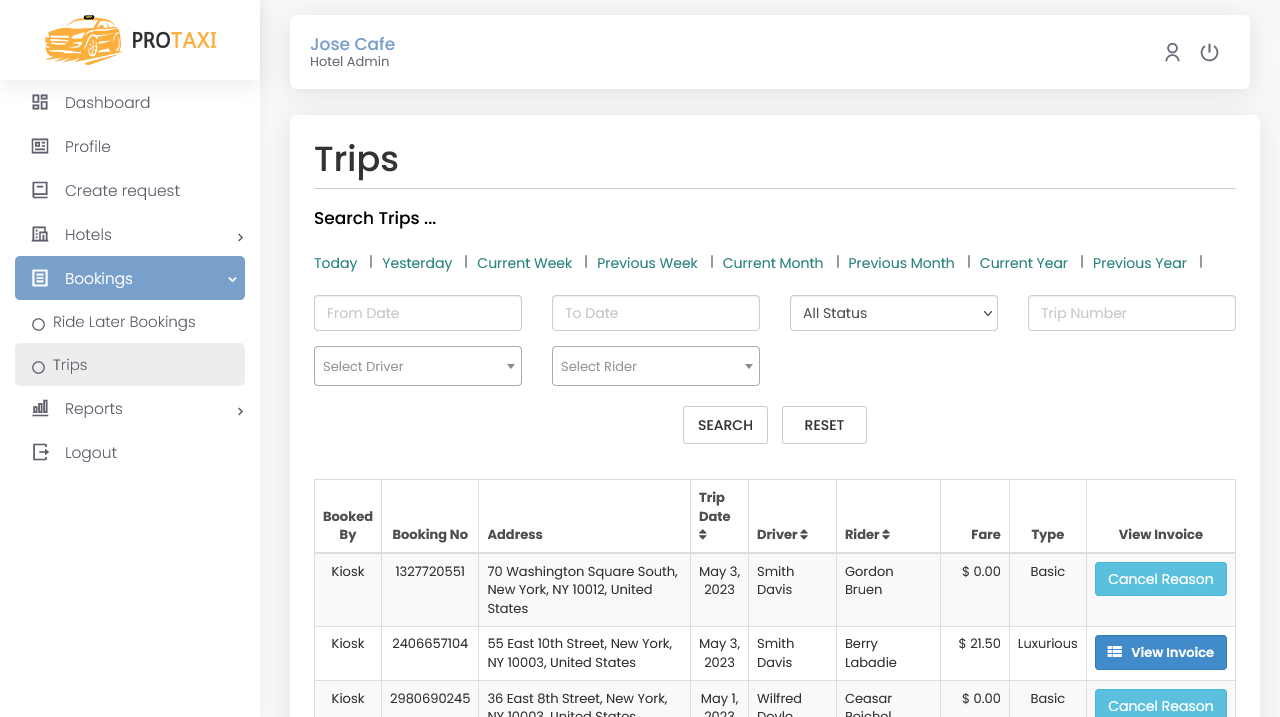This screenshot has height=717, width=1280.
Task: Click the Reports bar chart icon
Action: pyautogui.click(x=40, y=408)
